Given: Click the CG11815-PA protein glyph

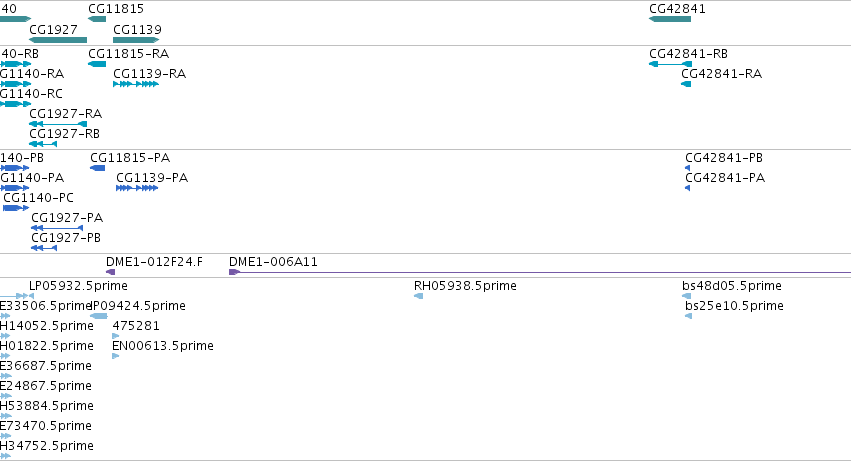Looking at the screenshot, I should coord(98,168).
